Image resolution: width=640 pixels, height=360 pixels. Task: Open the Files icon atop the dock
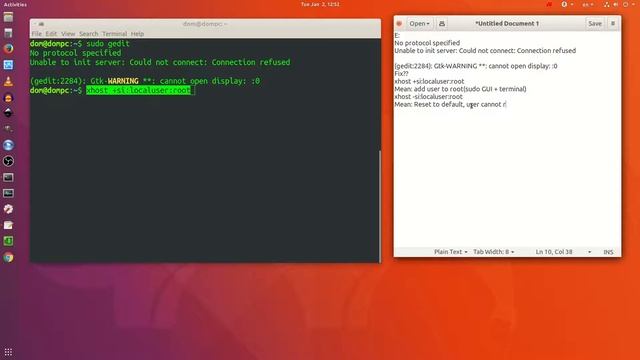point(8,17)
